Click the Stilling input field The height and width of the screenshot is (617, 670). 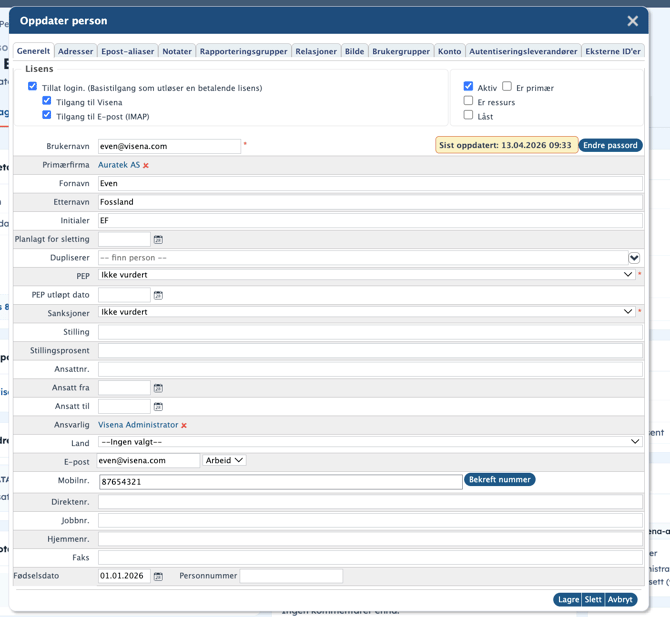(370, 332)
